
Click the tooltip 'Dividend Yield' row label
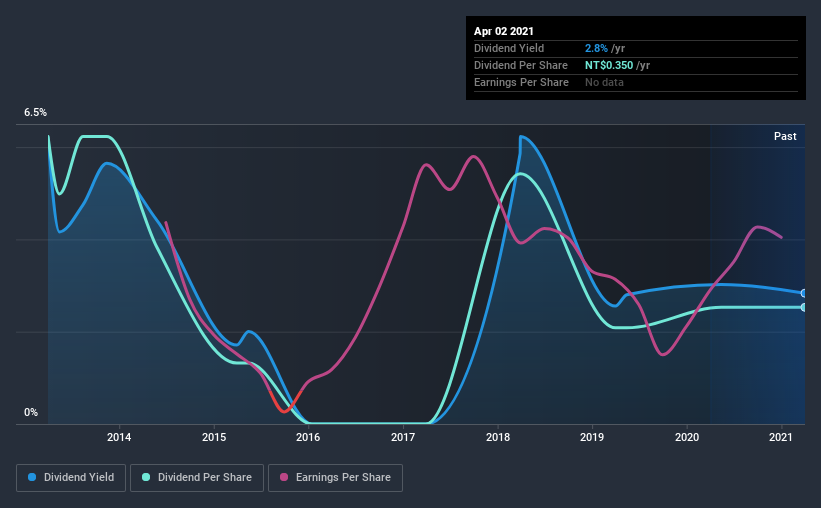[509, 49]
